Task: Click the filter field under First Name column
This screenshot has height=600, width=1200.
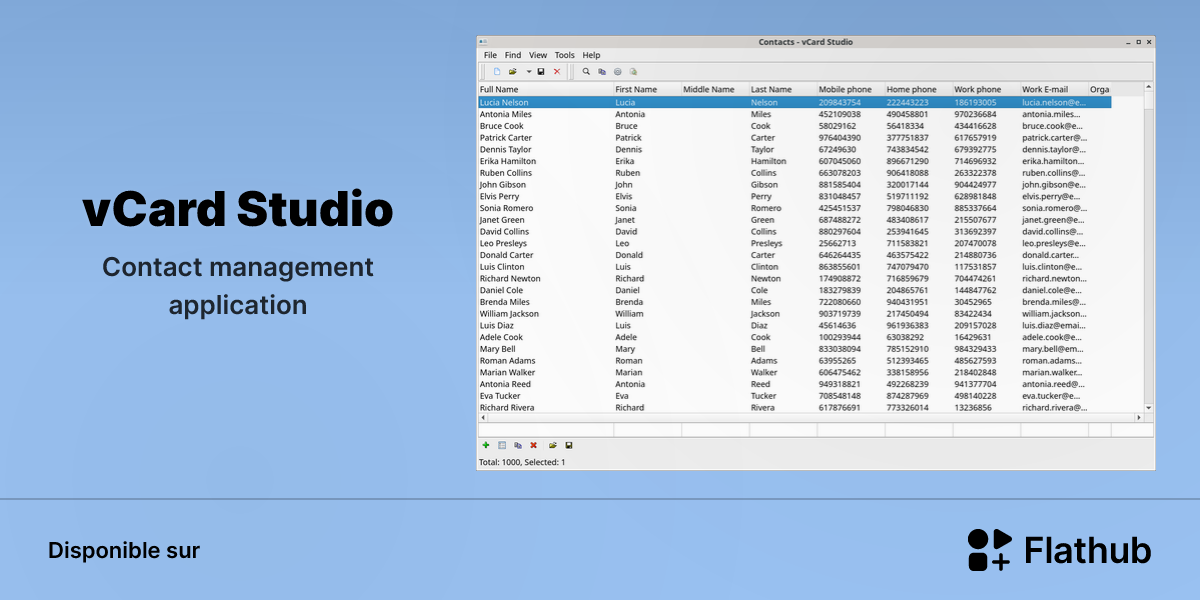Action: click(647, 430)
